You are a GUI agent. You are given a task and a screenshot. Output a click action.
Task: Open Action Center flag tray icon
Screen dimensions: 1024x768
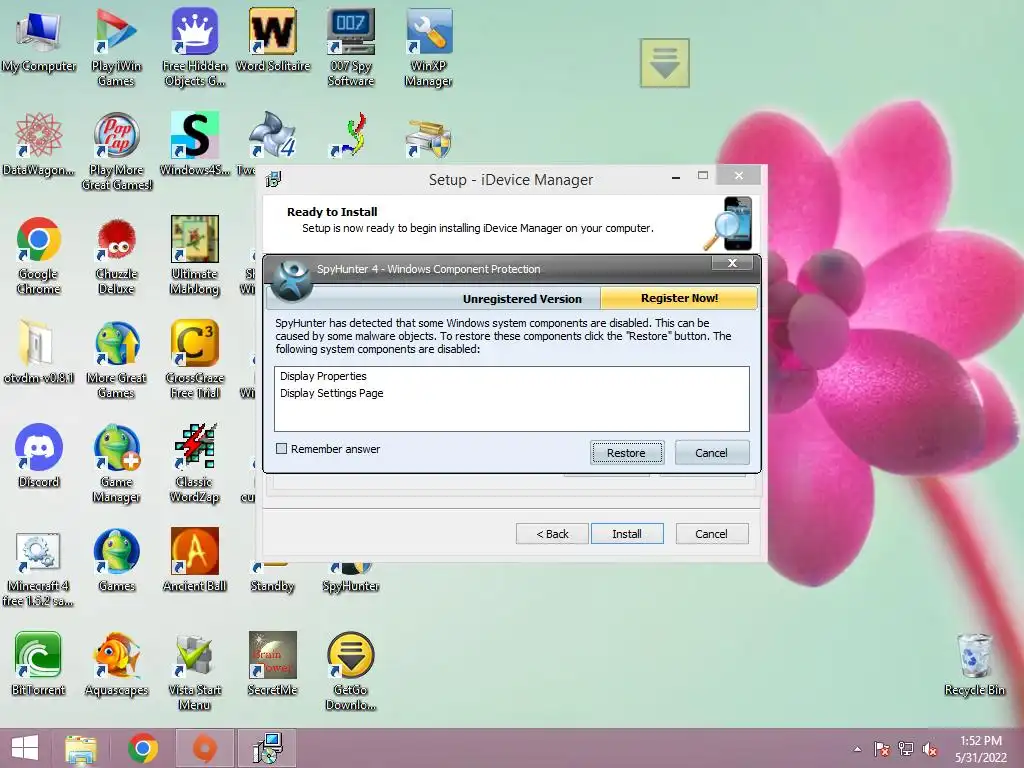point(882,749)
